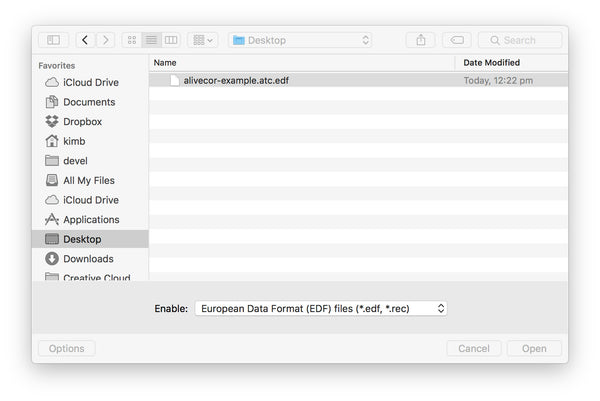Switch to column view
The width and height of the screenshot is (600, 401).
pyautogui.click(x=171, y=40)
